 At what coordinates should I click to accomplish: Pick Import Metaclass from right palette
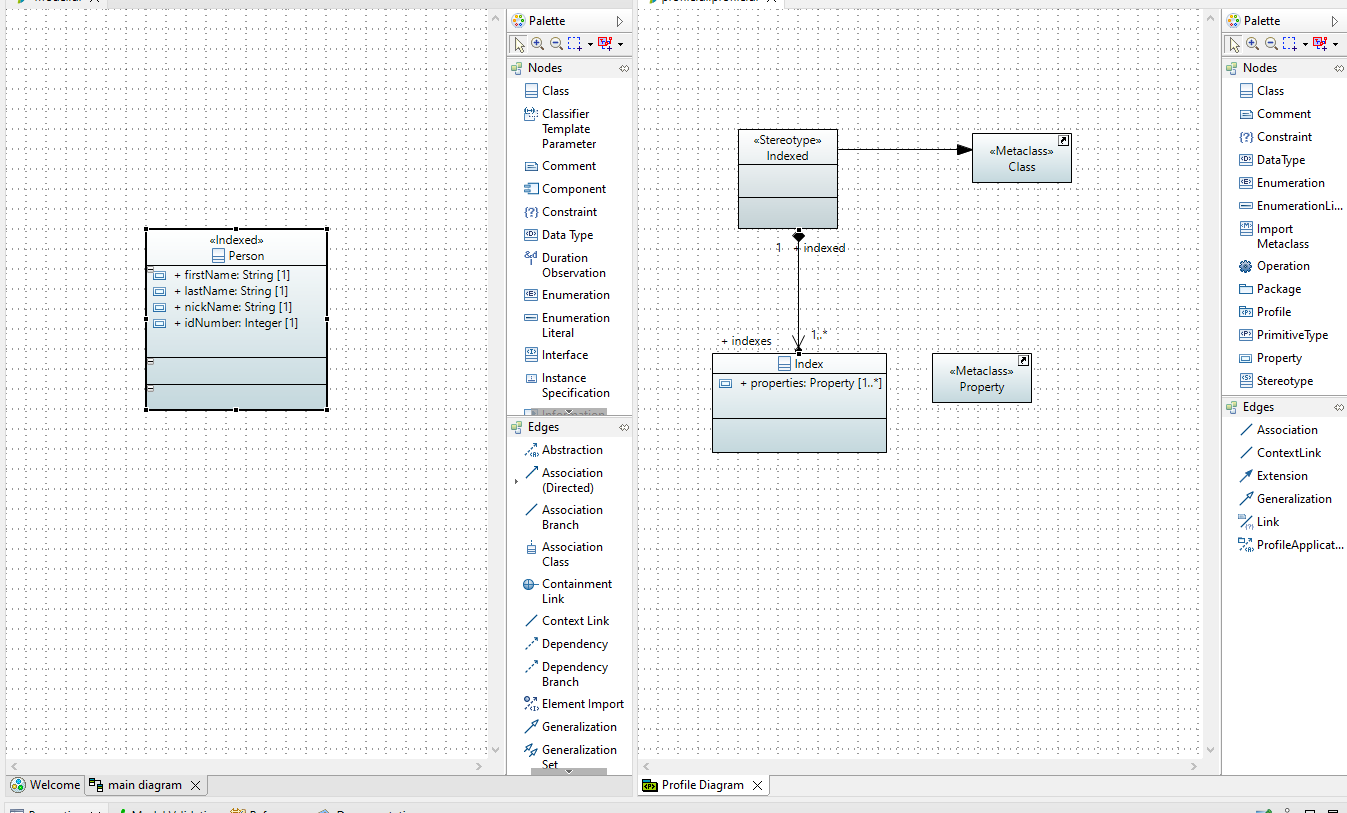[1282, 236]
